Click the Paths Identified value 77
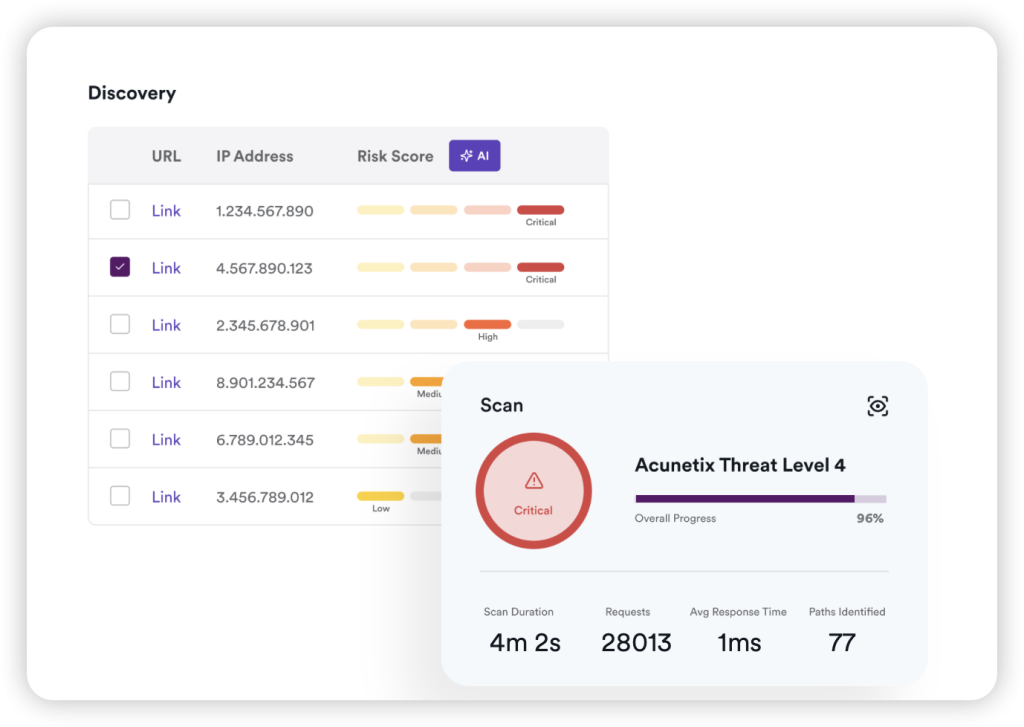 pos(842,643)
